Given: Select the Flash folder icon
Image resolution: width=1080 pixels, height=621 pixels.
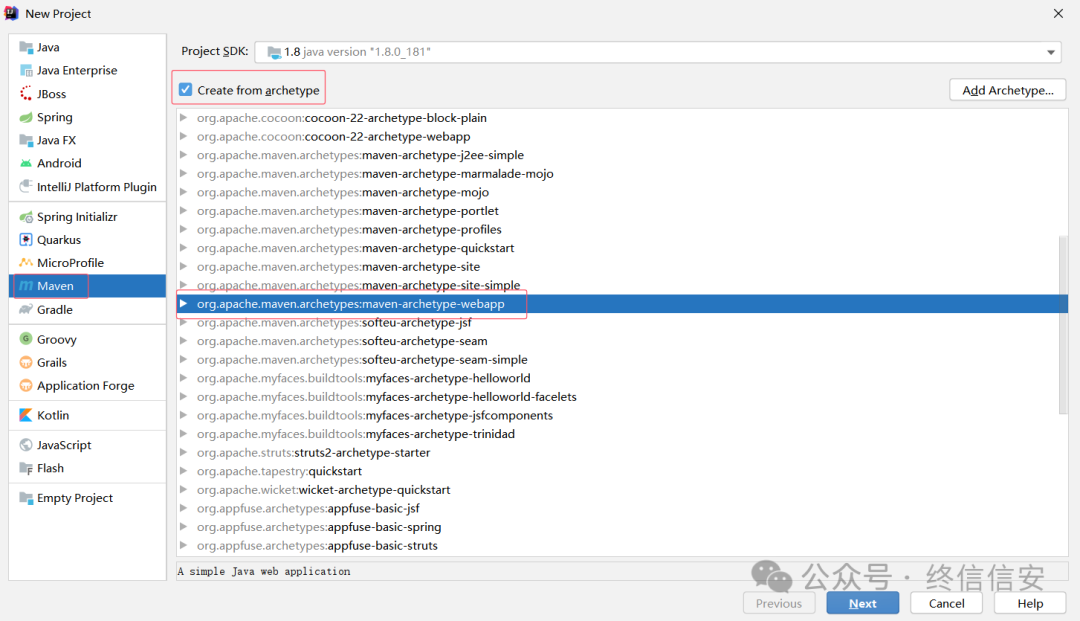Looking at the screenshot, I should pos(26,468).
